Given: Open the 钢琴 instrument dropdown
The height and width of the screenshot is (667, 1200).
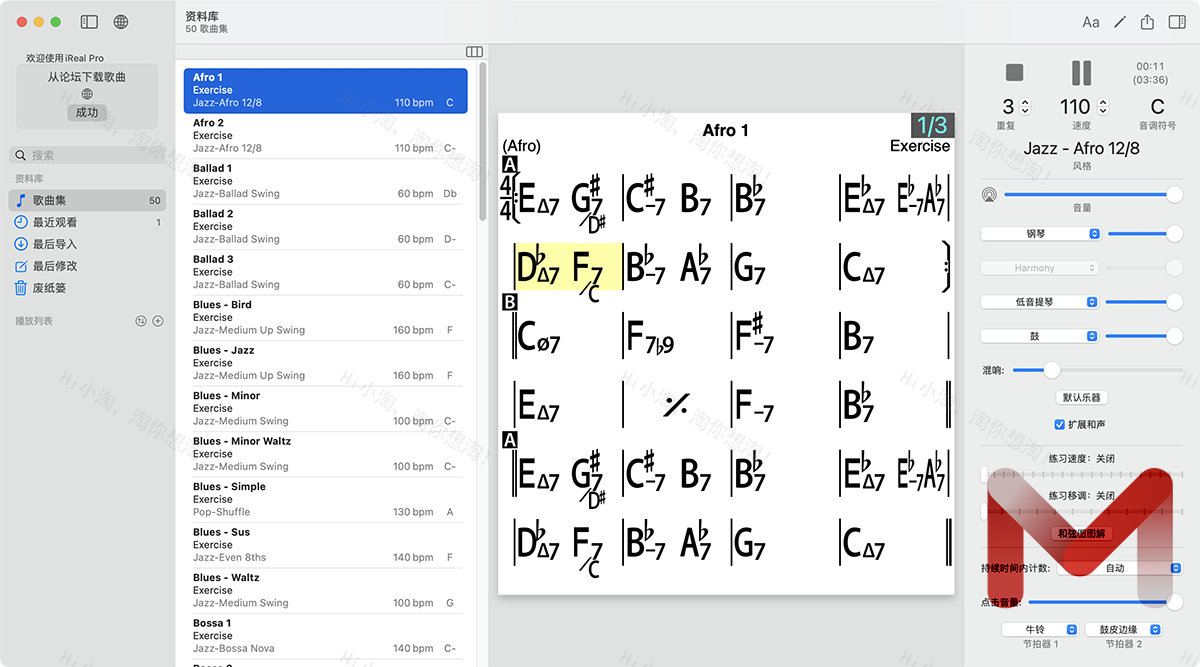Looking at the screenshot, I should tap(1040, 234).
